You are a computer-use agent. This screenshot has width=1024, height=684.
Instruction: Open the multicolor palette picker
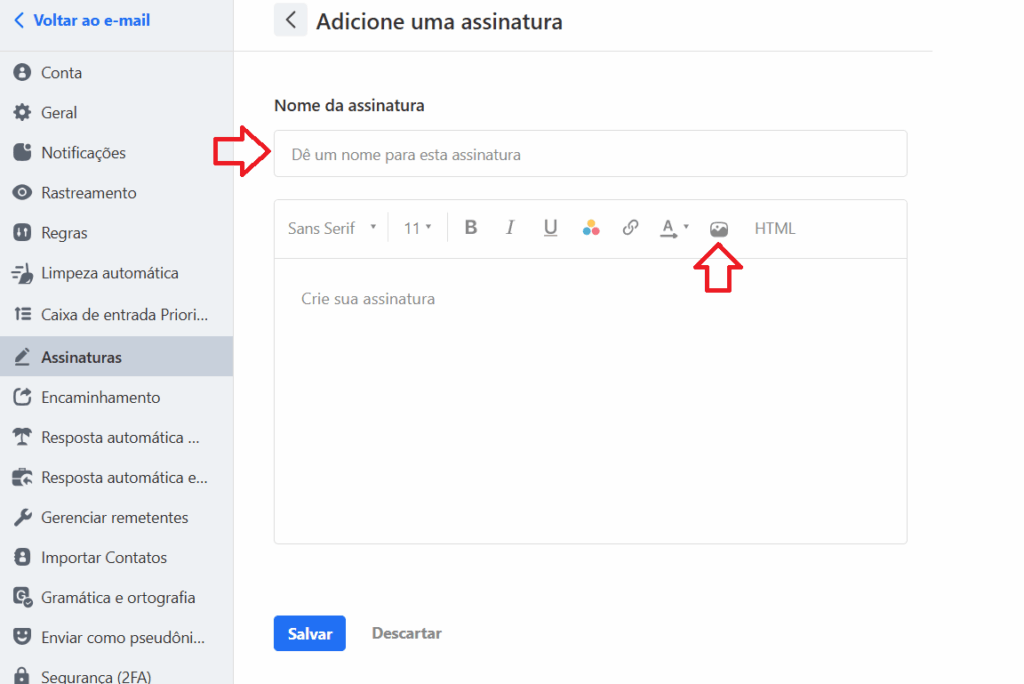(x=591, y=228)
